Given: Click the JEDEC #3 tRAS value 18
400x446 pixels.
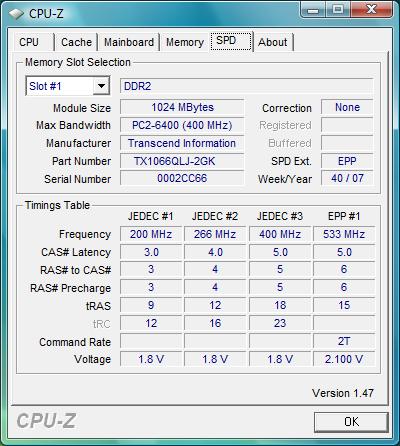Looking at the screenshot, I should 280,305.
